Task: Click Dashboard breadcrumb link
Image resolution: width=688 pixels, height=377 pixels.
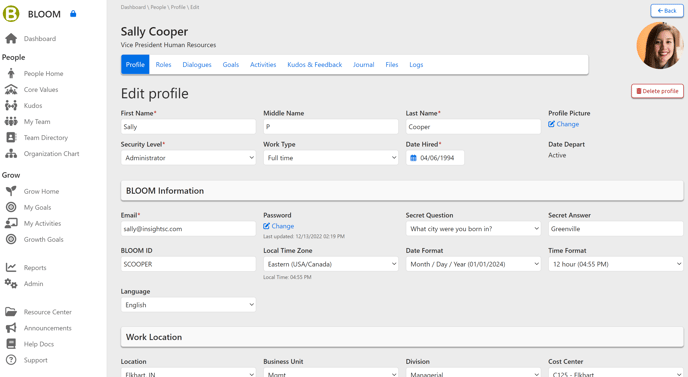Action: point(133,7)
